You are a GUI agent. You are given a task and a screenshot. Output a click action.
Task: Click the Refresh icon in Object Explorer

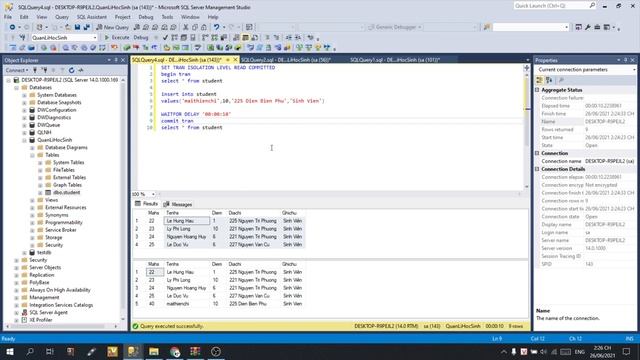pos(71,70)
